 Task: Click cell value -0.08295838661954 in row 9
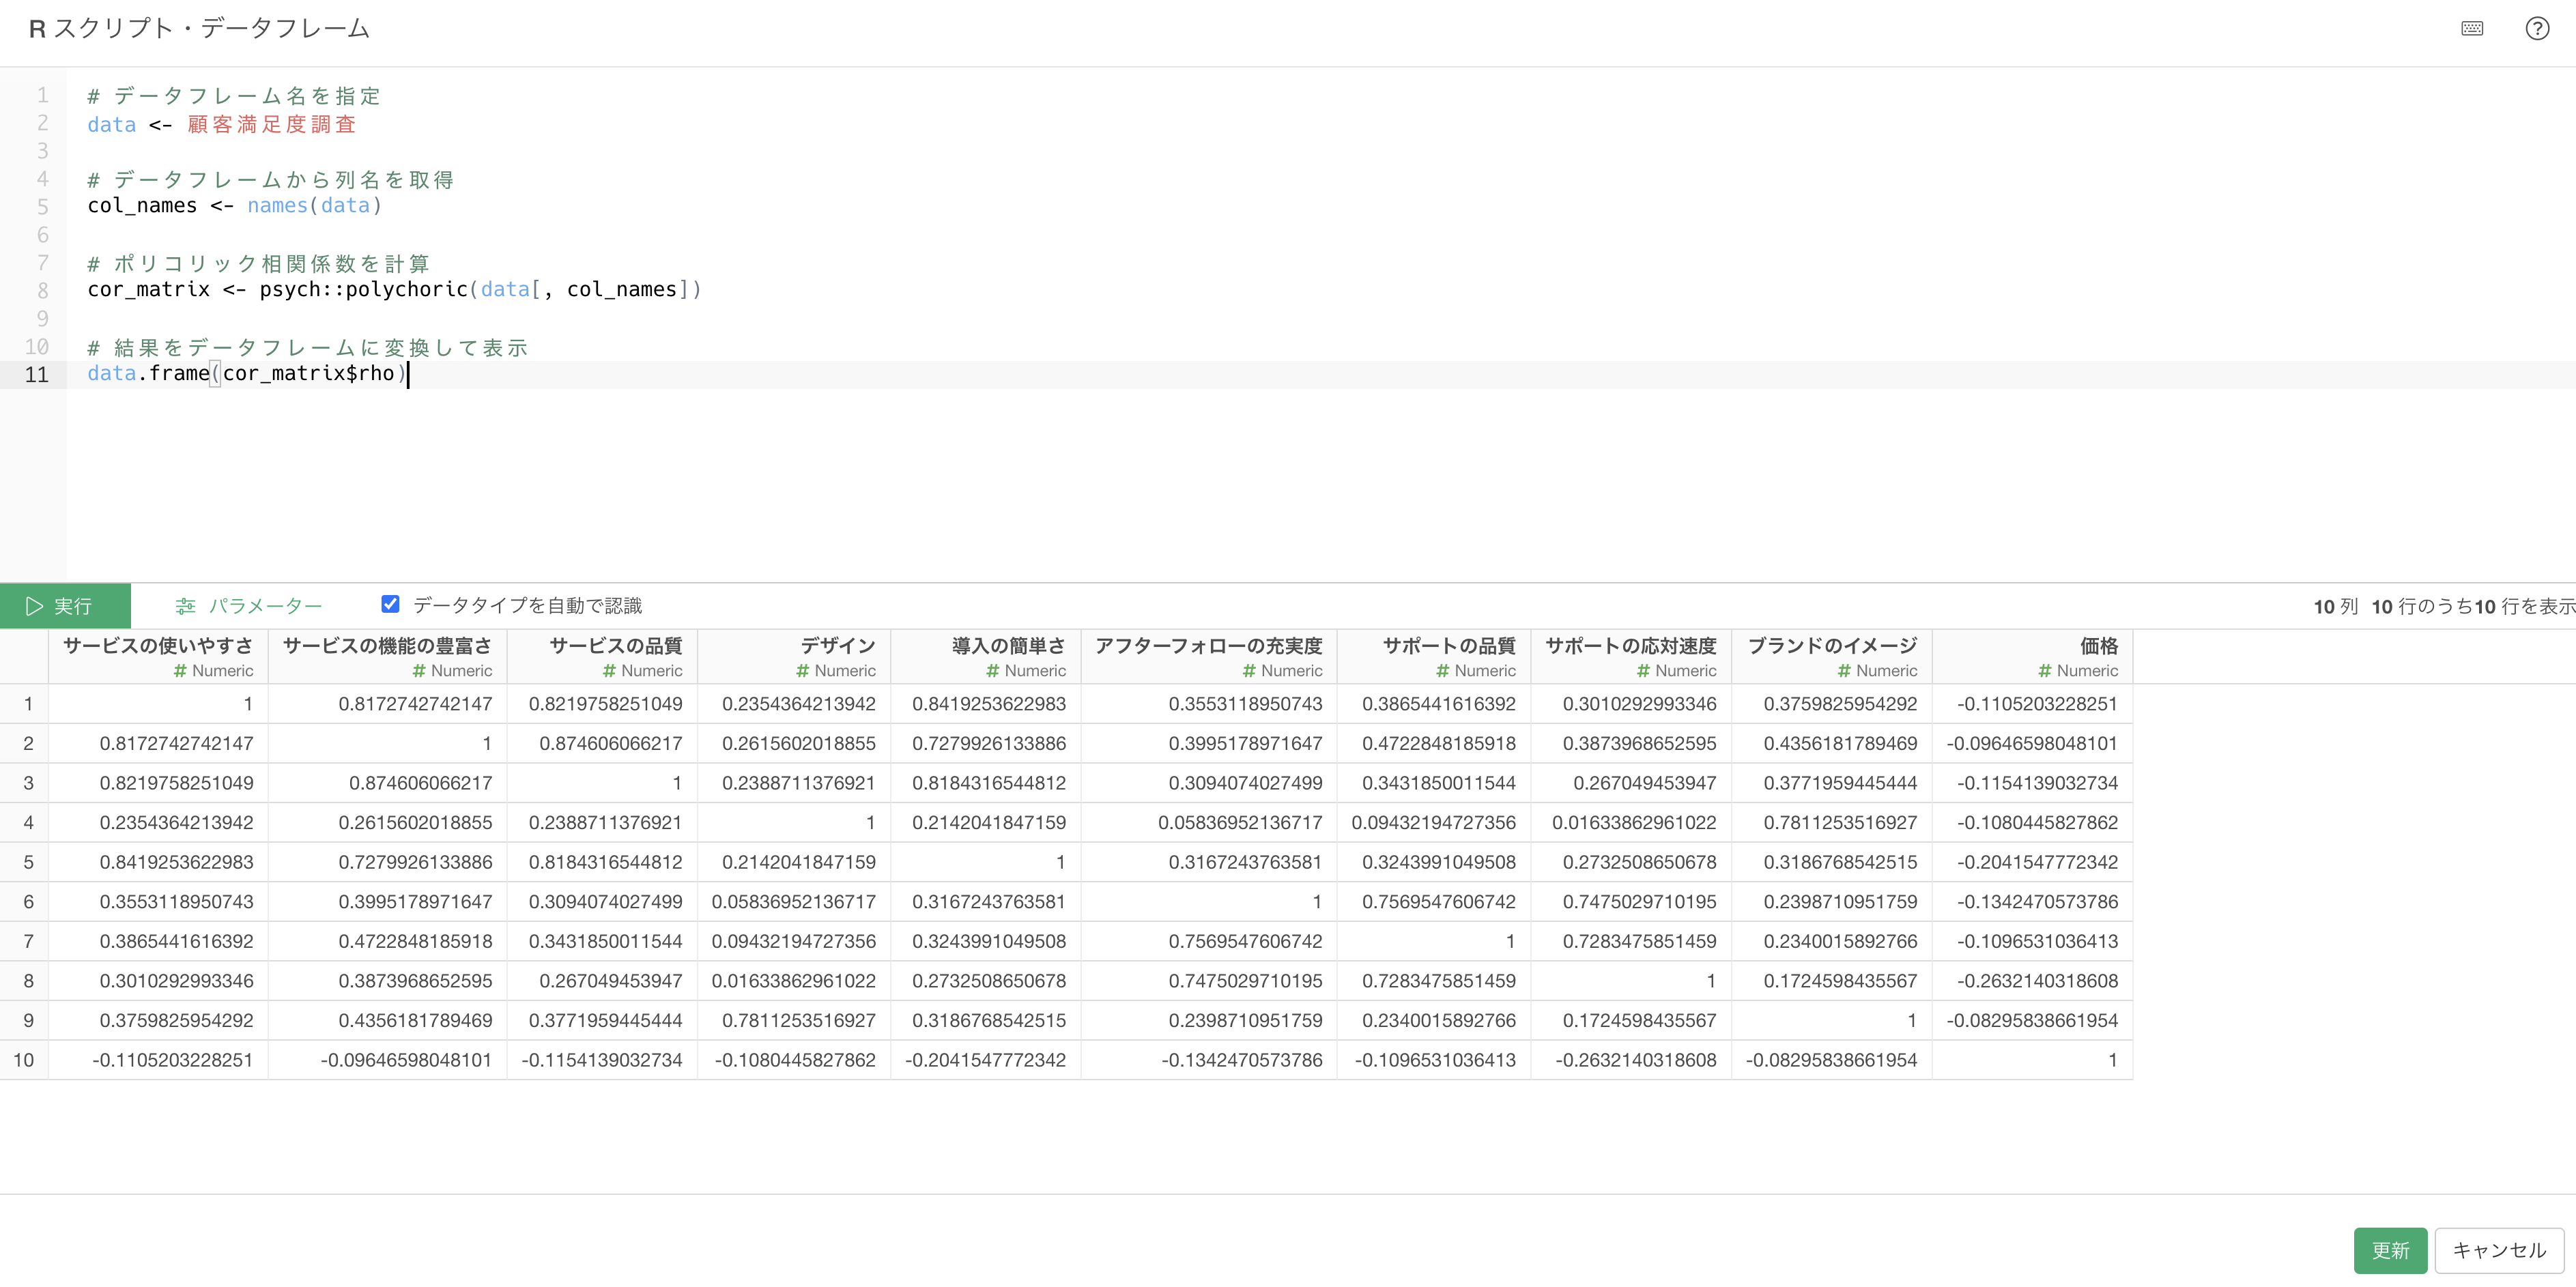(2032, 1021)
